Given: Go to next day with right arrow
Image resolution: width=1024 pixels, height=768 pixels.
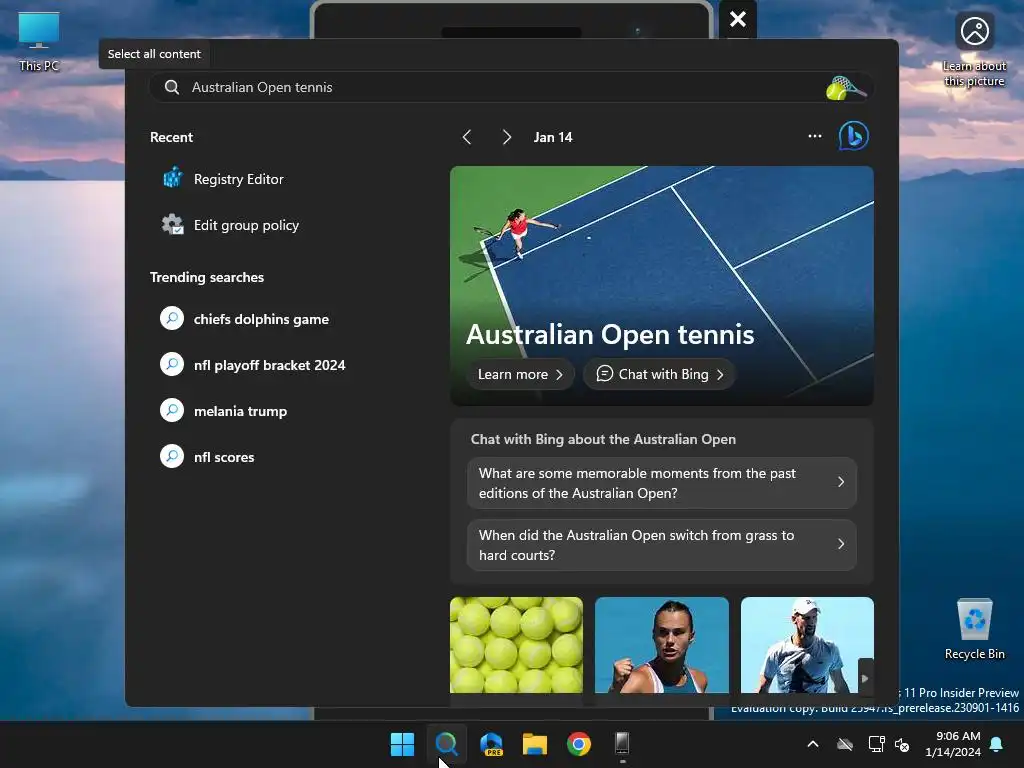Looking at the screenshot, I should pyautogui.click(x=507, y=137).
